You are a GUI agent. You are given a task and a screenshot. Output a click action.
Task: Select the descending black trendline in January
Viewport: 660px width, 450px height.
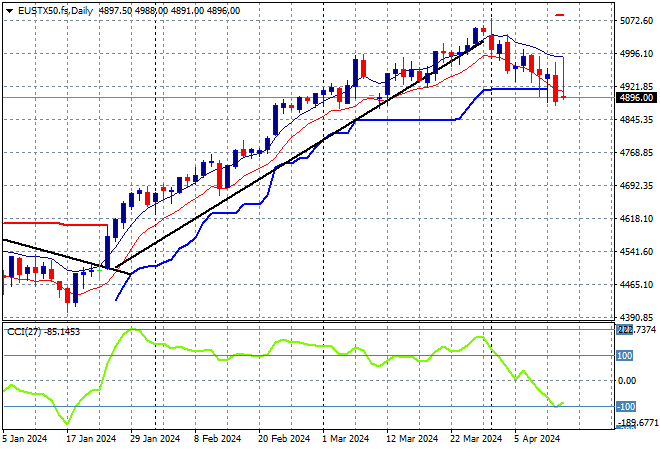[60, 254]
